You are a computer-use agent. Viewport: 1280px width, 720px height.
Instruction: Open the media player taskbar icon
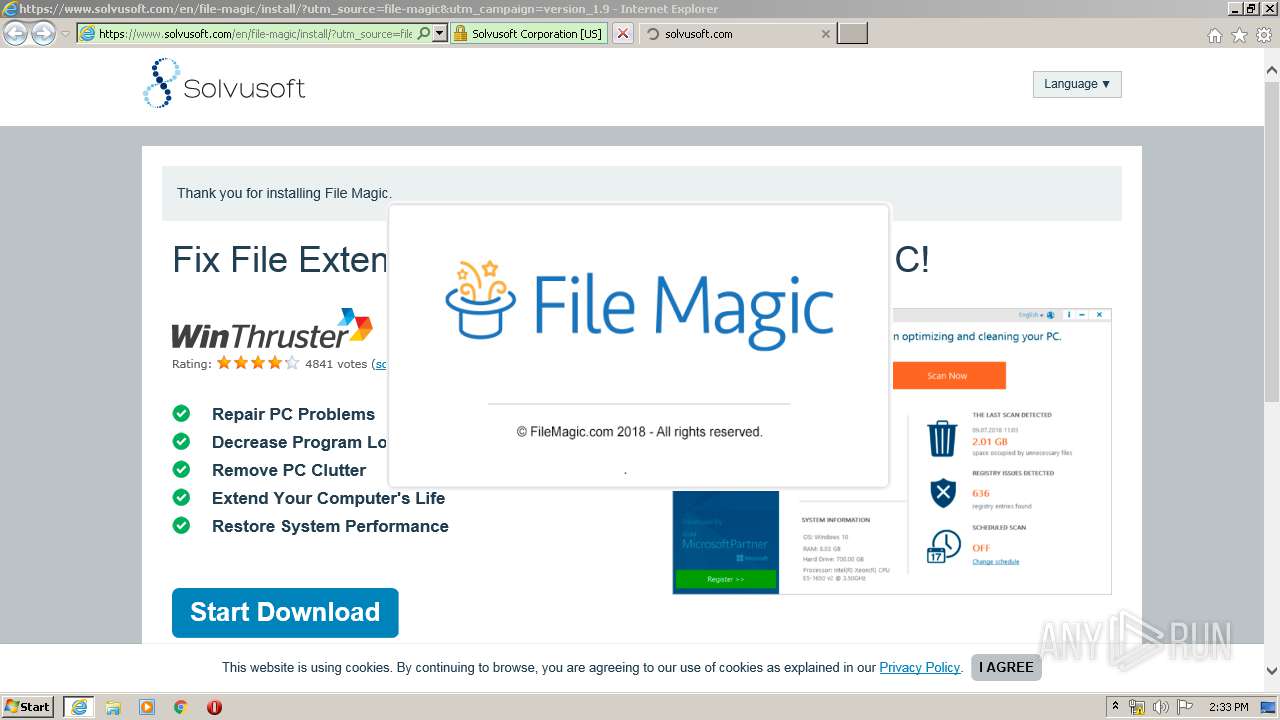[147, 707]
